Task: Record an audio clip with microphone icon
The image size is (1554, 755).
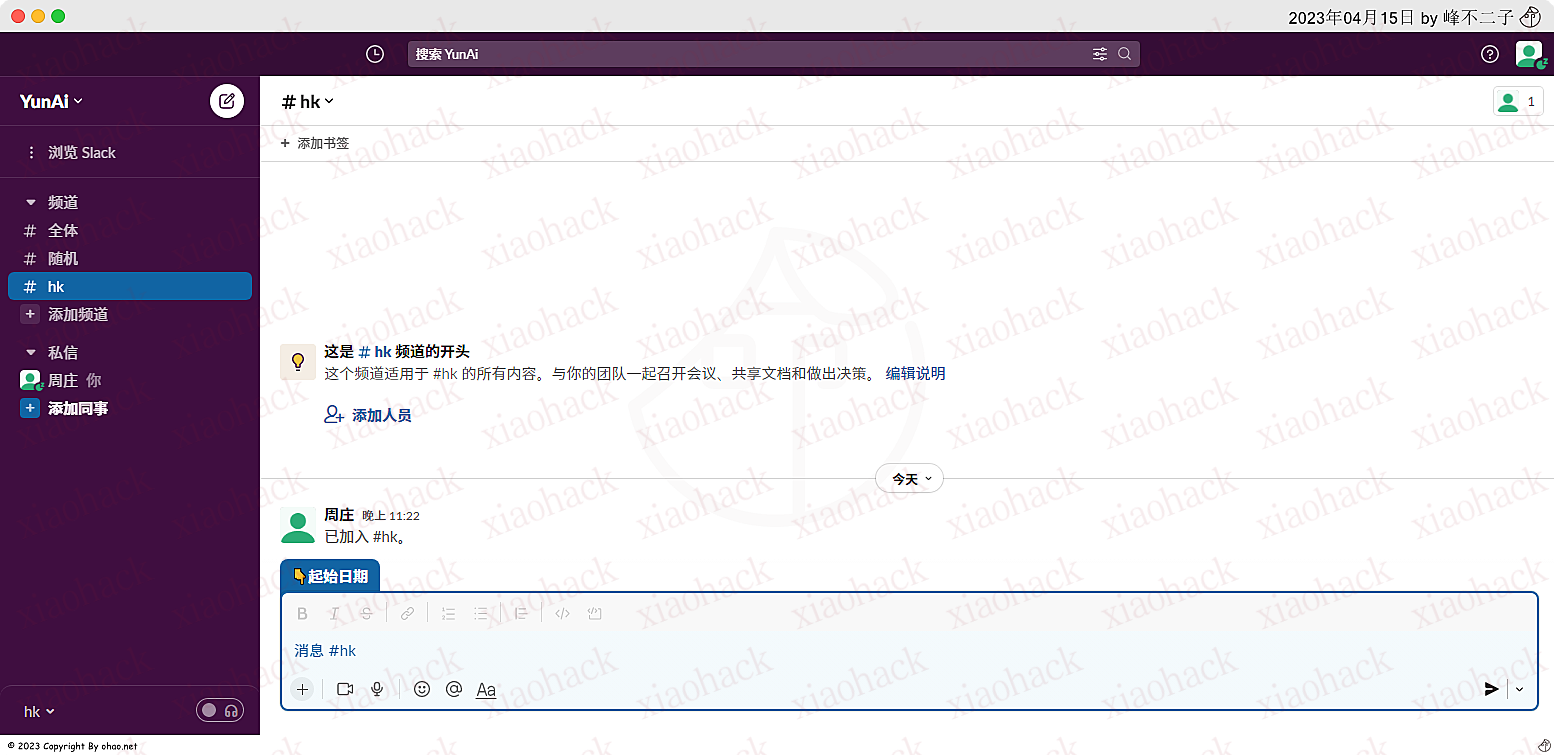Action: tap(377, 689)
